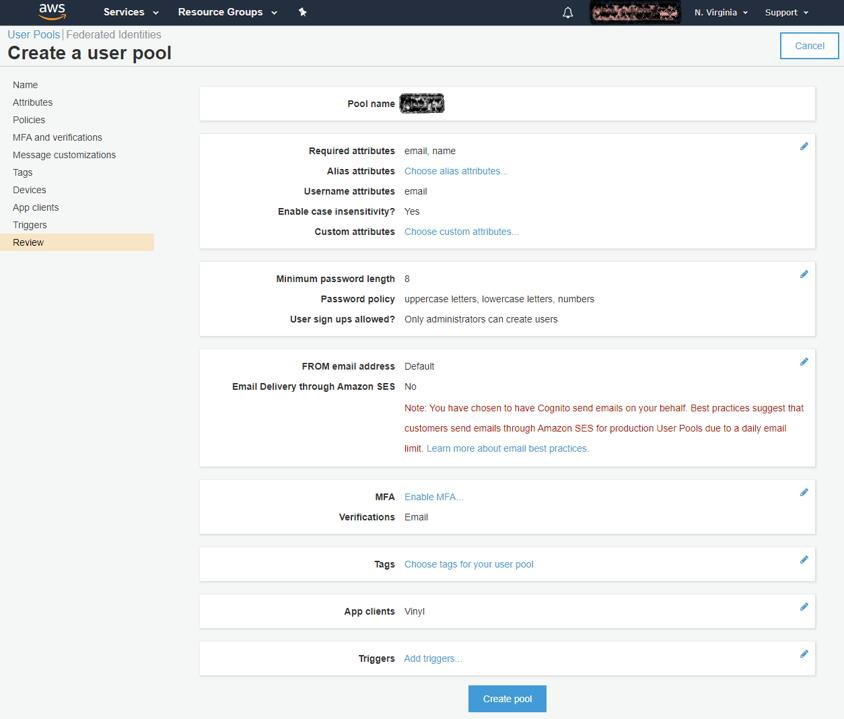This screenshot has width=844, height=719.
Task: Edit the FROM email address section pencil
Action: (x=804, y=362)
